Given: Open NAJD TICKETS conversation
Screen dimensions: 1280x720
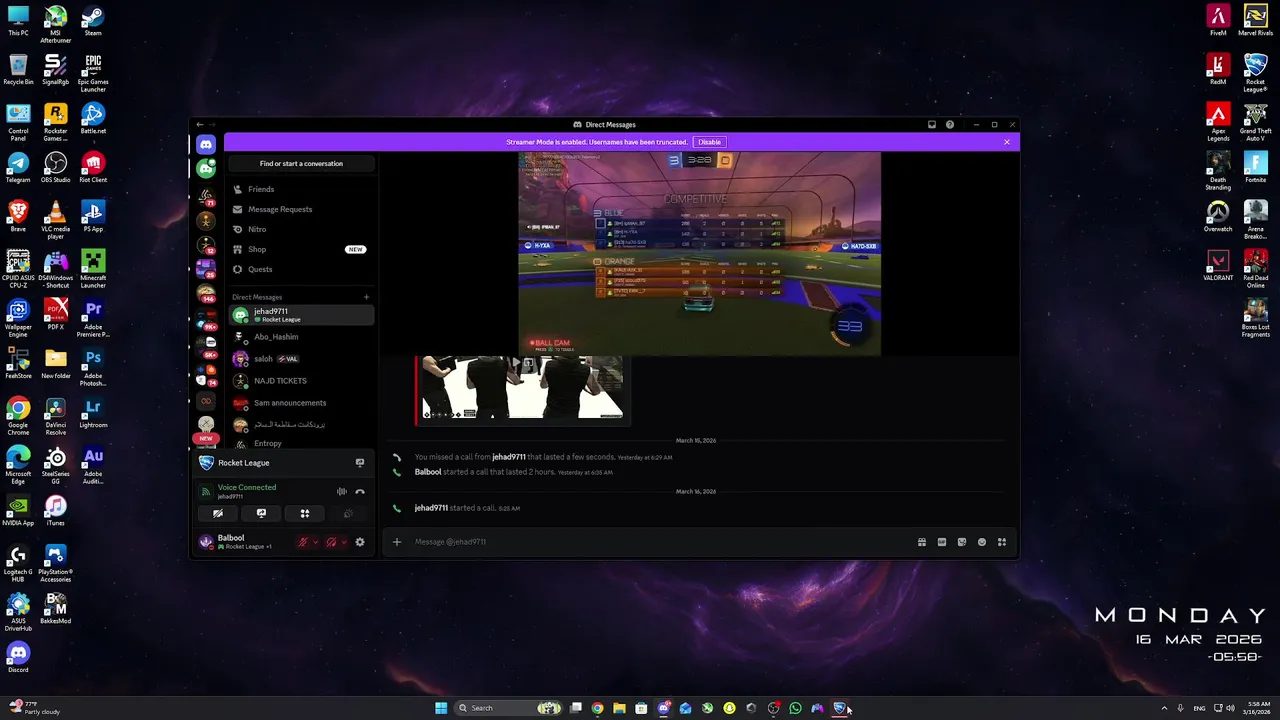Looking at the screenshot, I should click(301, 381).
